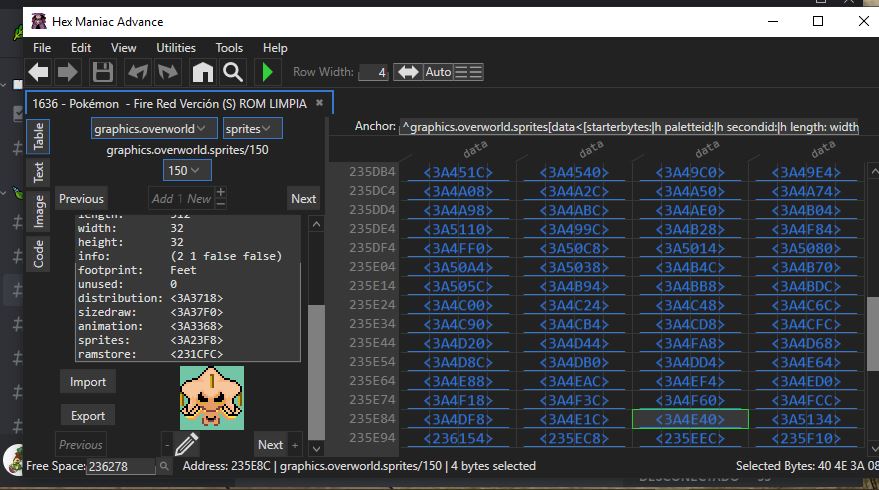Click the back navigation arrow

click(38, 72)
